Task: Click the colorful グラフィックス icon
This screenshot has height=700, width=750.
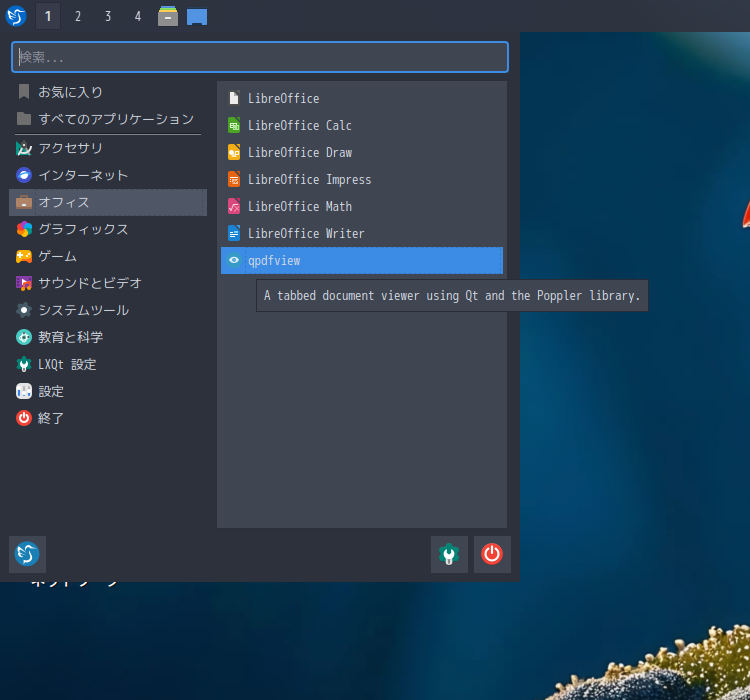Action: pos(24,229)
